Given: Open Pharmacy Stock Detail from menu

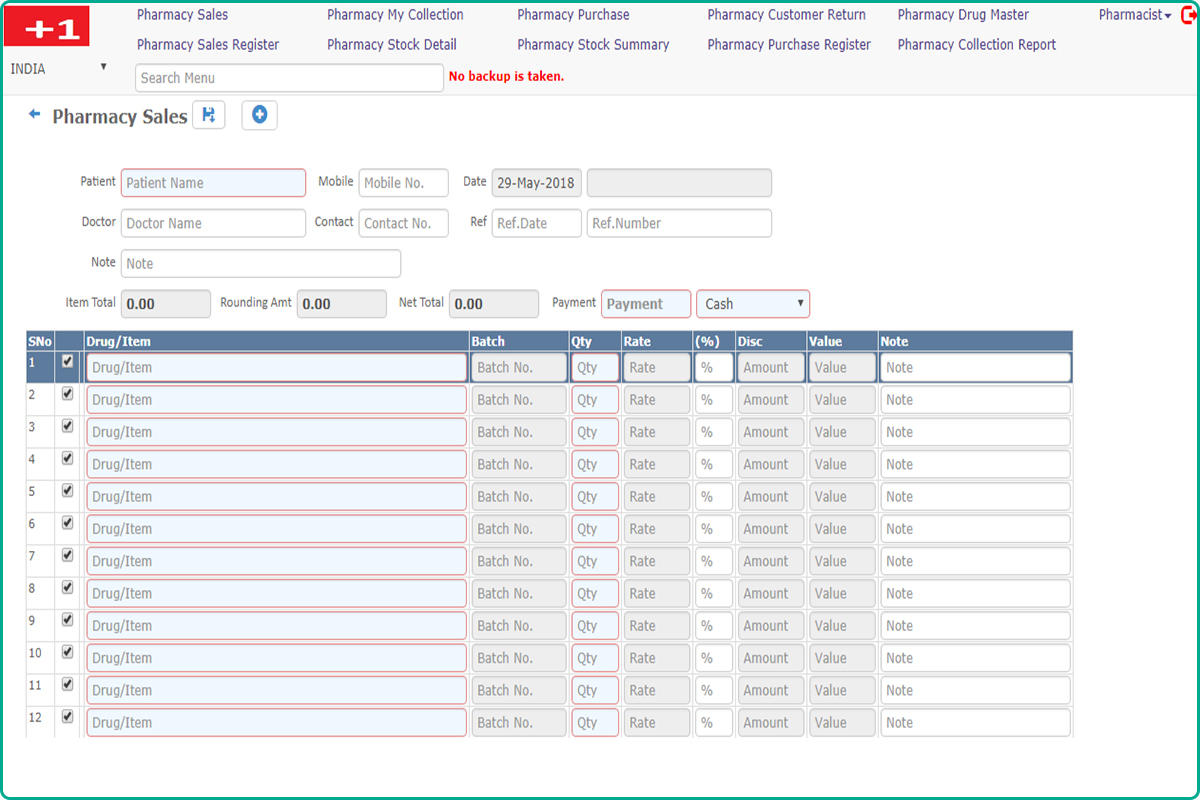Looking at the screenshot, I should tap(391, 44).
